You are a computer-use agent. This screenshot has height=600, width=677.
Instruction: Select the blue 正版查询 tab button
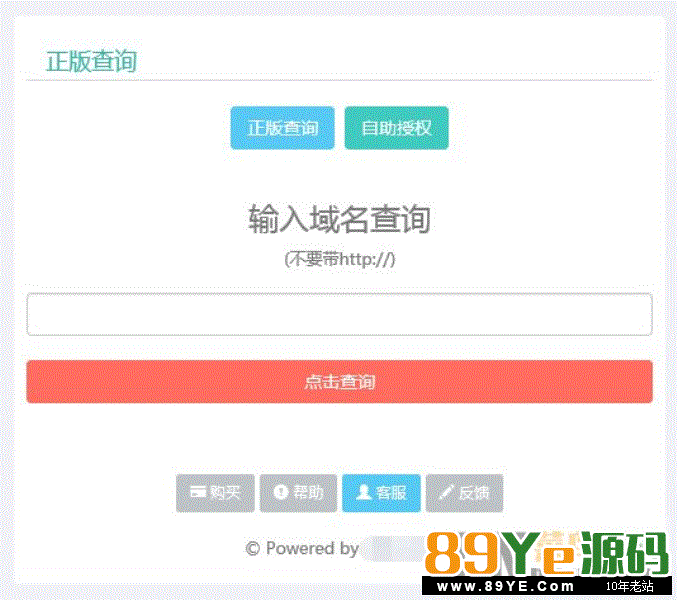tap(282, 128)
